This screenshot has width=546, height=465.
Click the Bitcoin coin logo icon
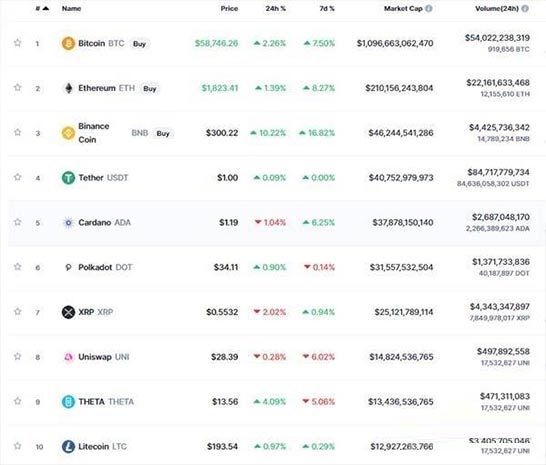click(68, 44)
